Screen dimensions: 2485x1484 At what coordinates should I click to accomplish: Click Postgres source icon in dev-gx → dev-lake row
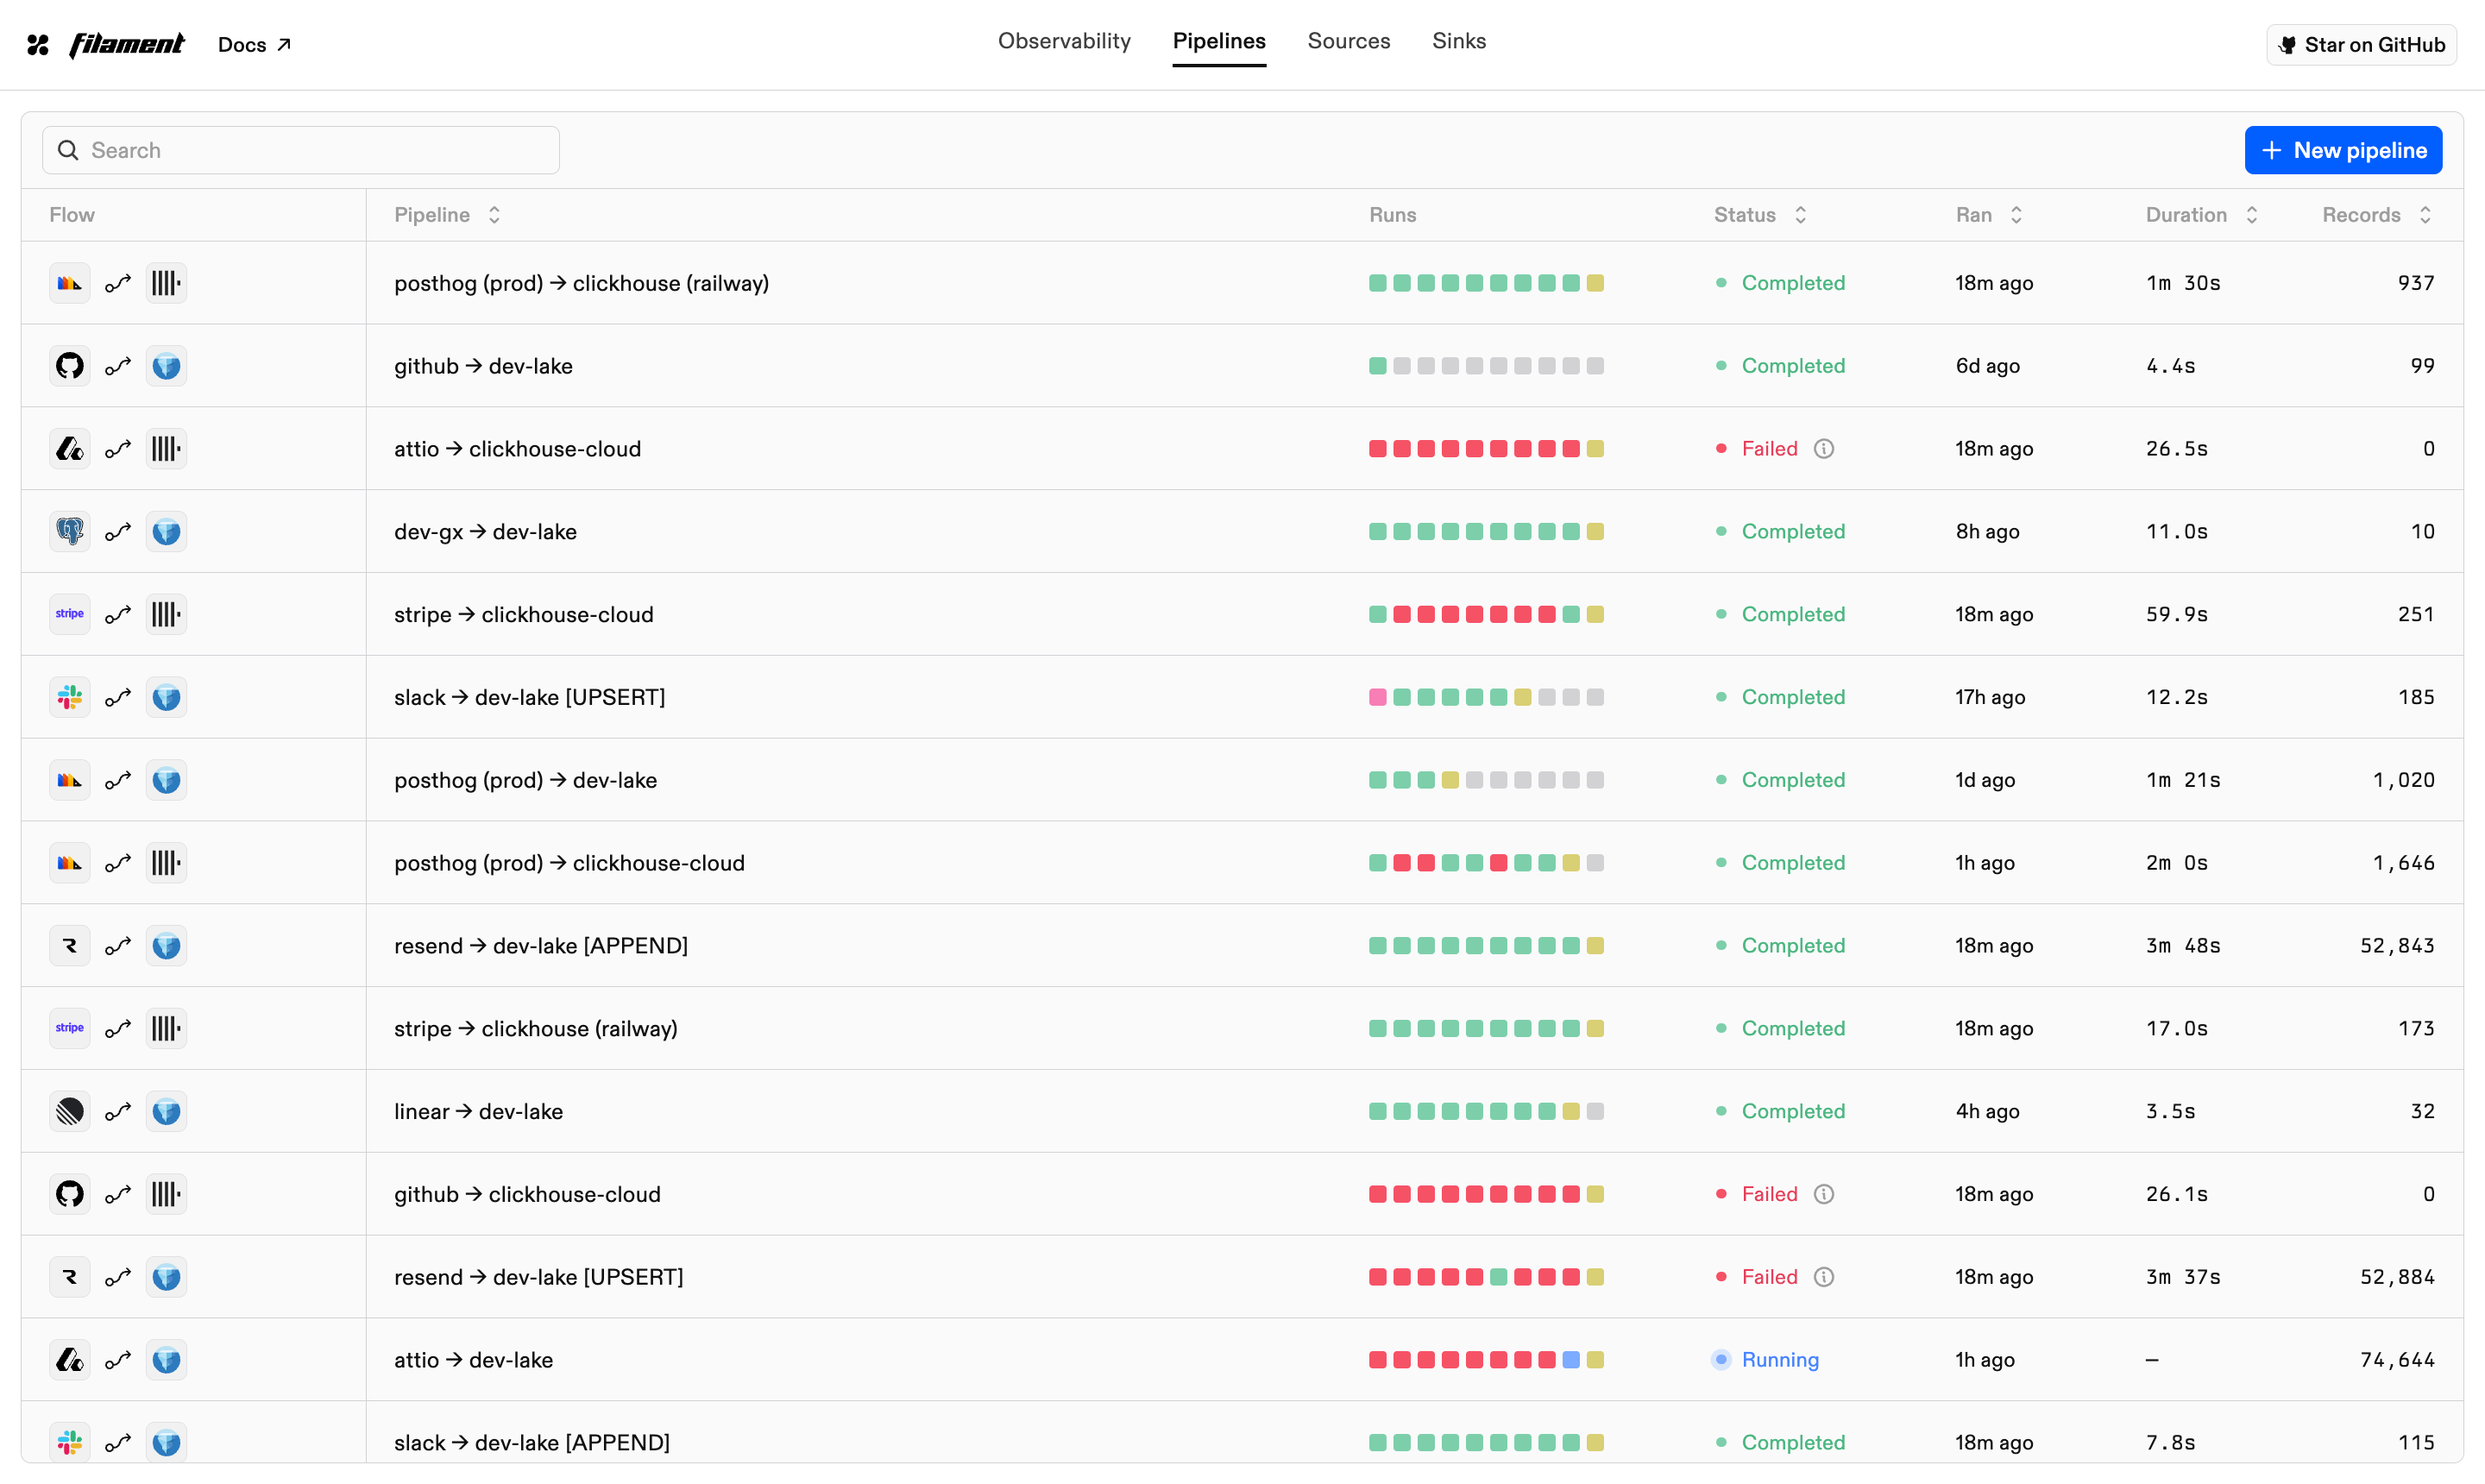[x=70, y=532]
